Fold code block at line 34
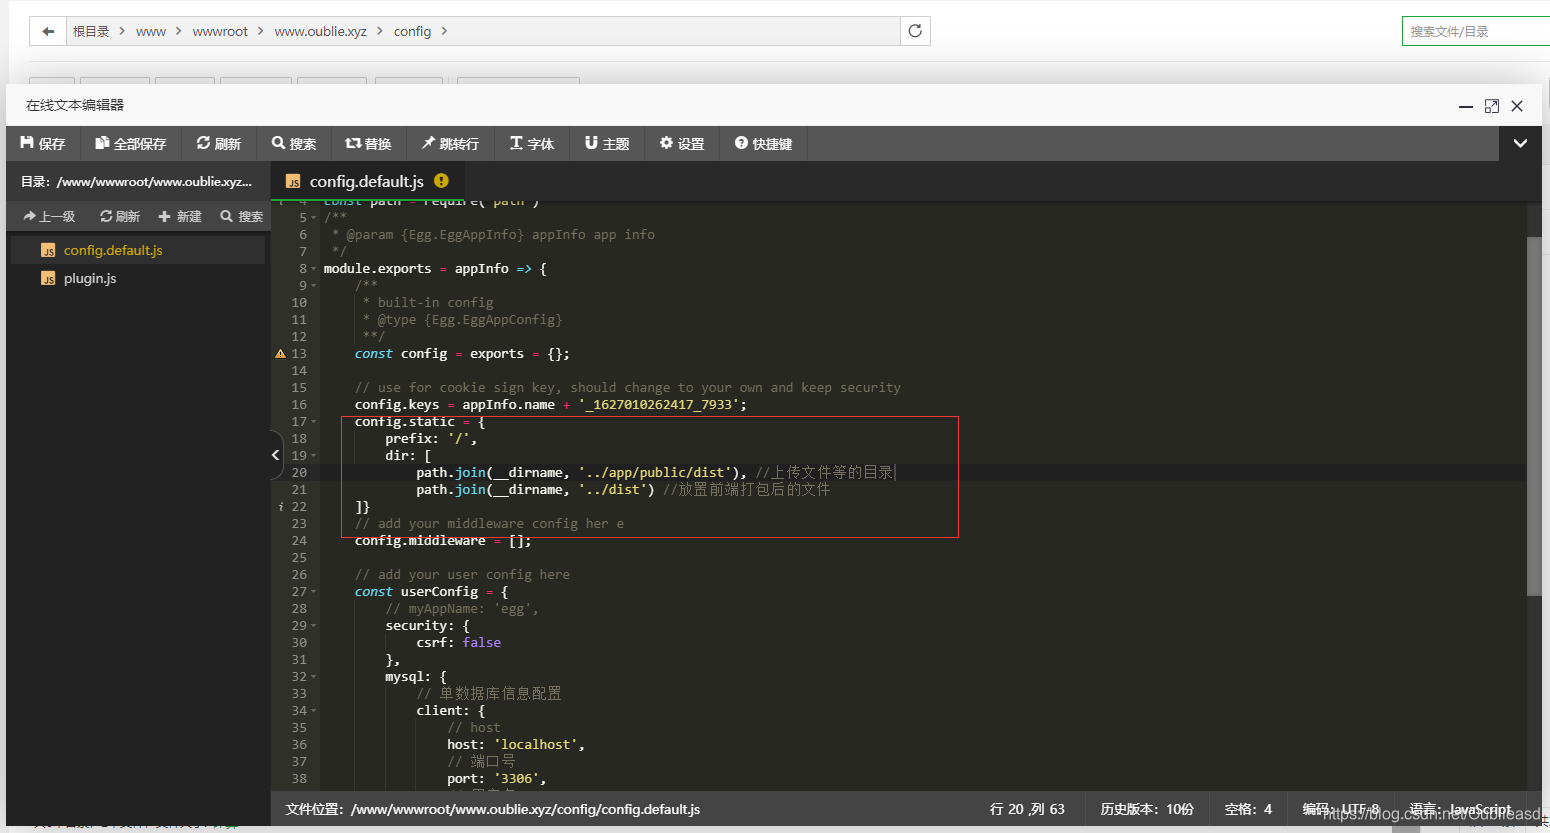The height and width of the screenshot is (833, 1550). coord(314,711)
